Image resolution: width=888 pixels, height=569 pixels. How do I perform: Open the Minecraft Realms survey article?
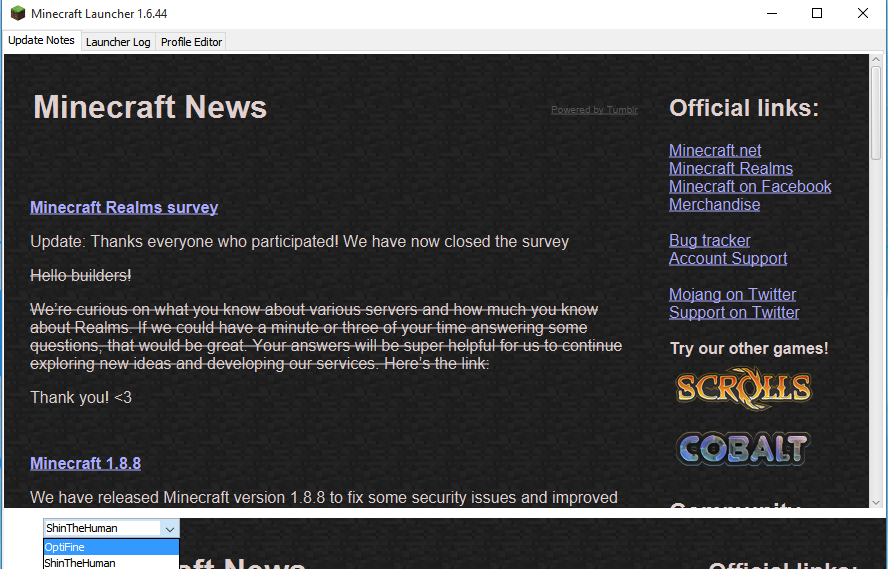(124, 208)
